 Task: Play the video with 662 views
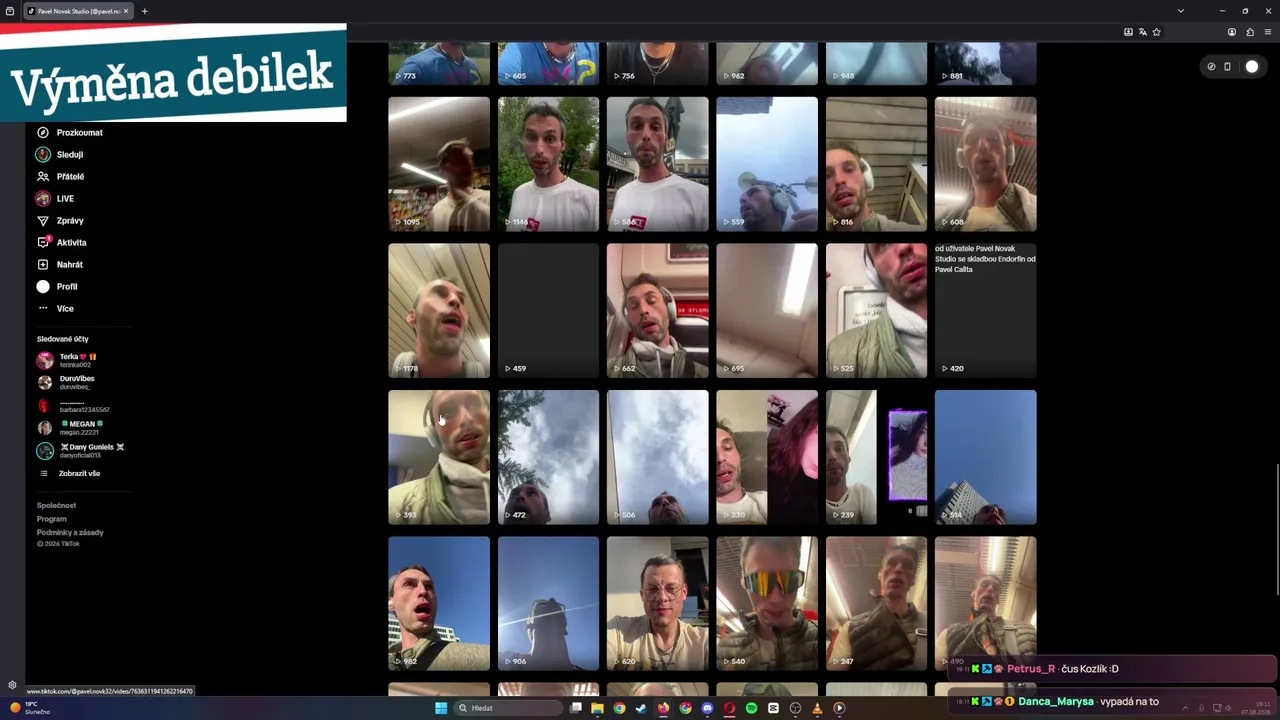click(657, 311)
